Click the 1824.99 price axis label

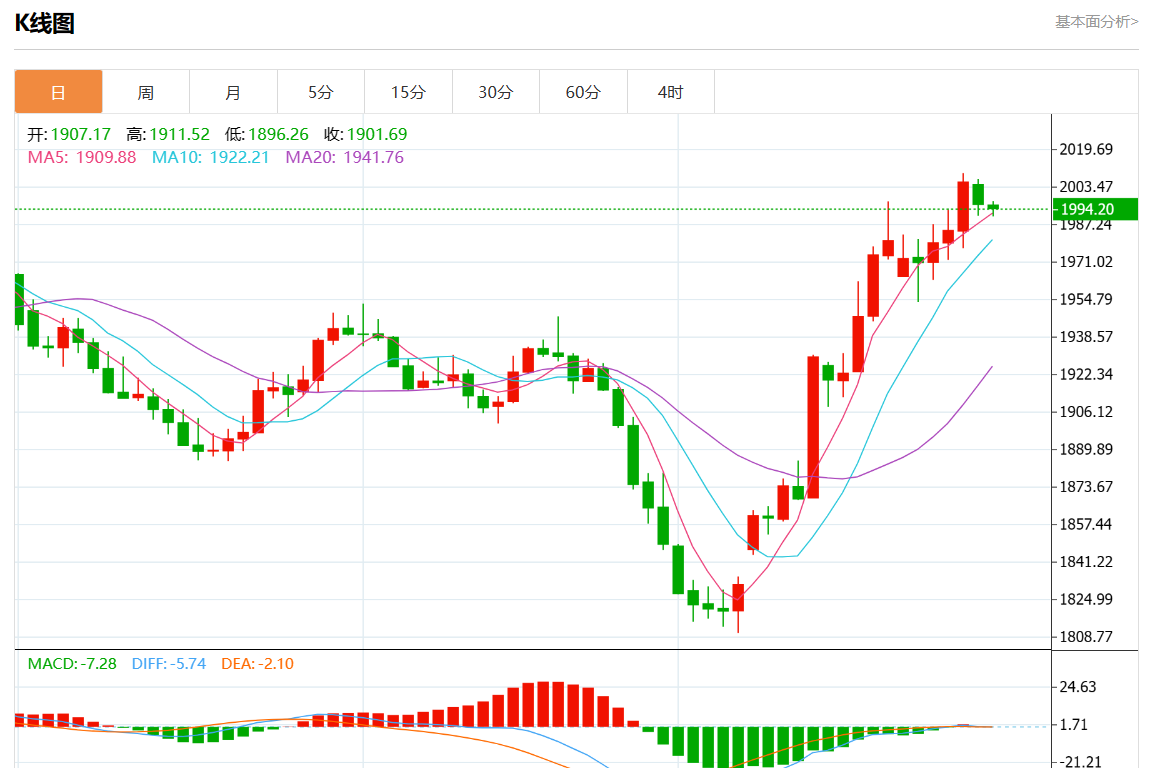(1086, 600)
